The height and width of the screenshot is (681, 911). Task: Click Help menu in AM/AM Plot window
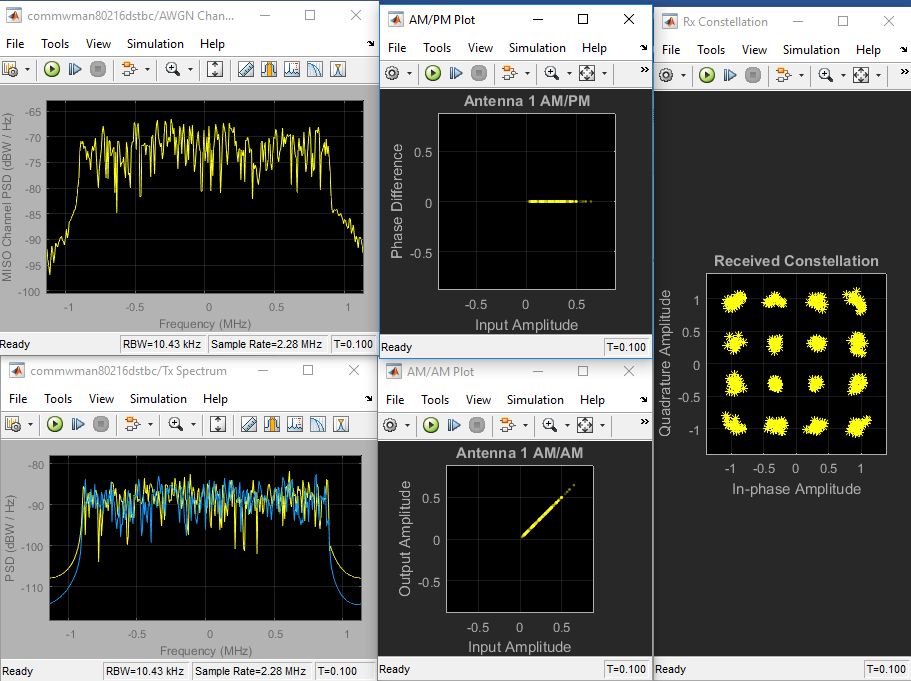coord(594,400)
